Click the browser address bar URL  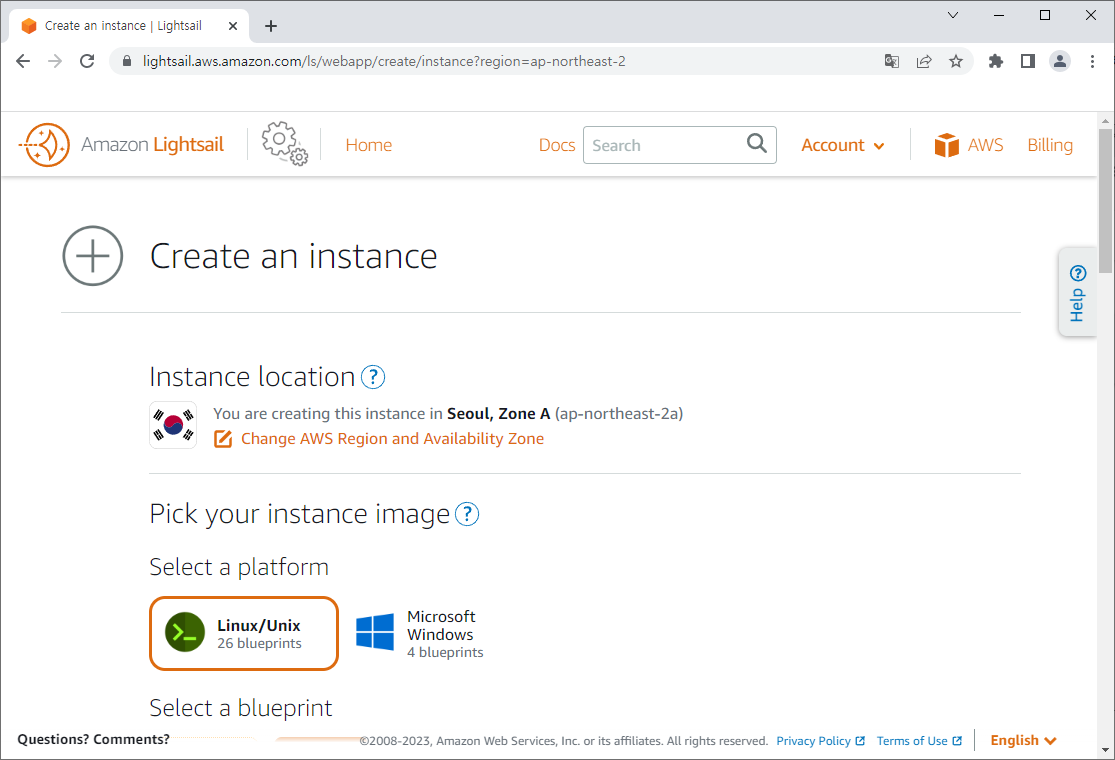[384, 61]
